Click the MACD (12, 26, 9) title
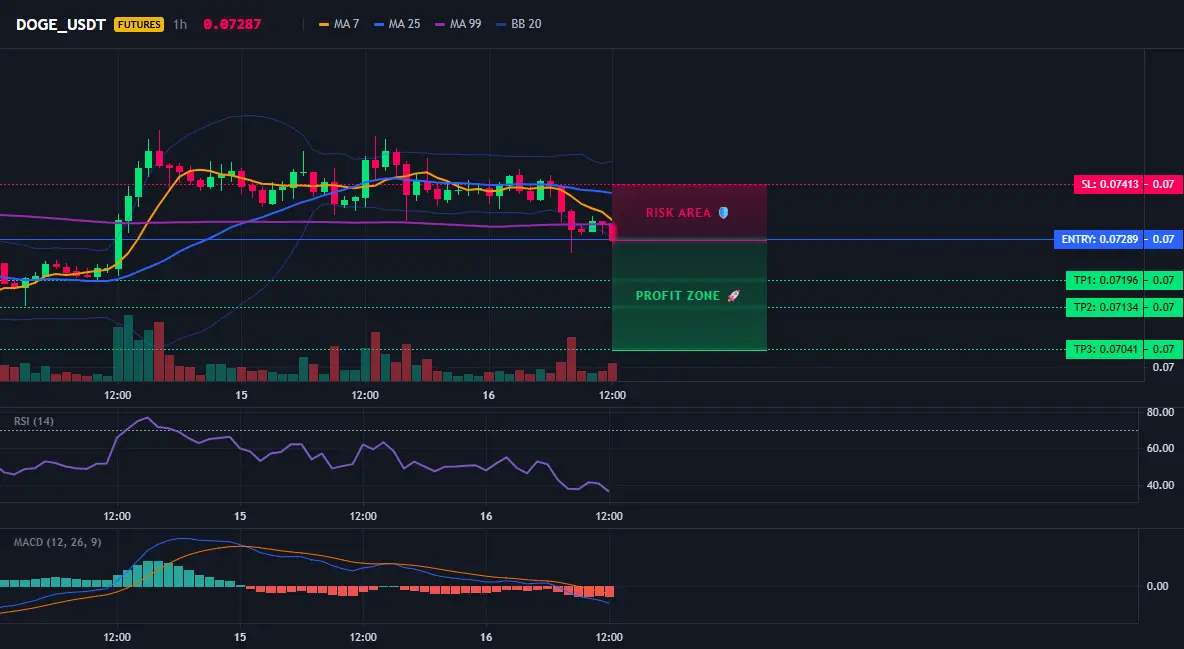The image size is (1184, 649). pyautogui.click(x=57, y=542)
